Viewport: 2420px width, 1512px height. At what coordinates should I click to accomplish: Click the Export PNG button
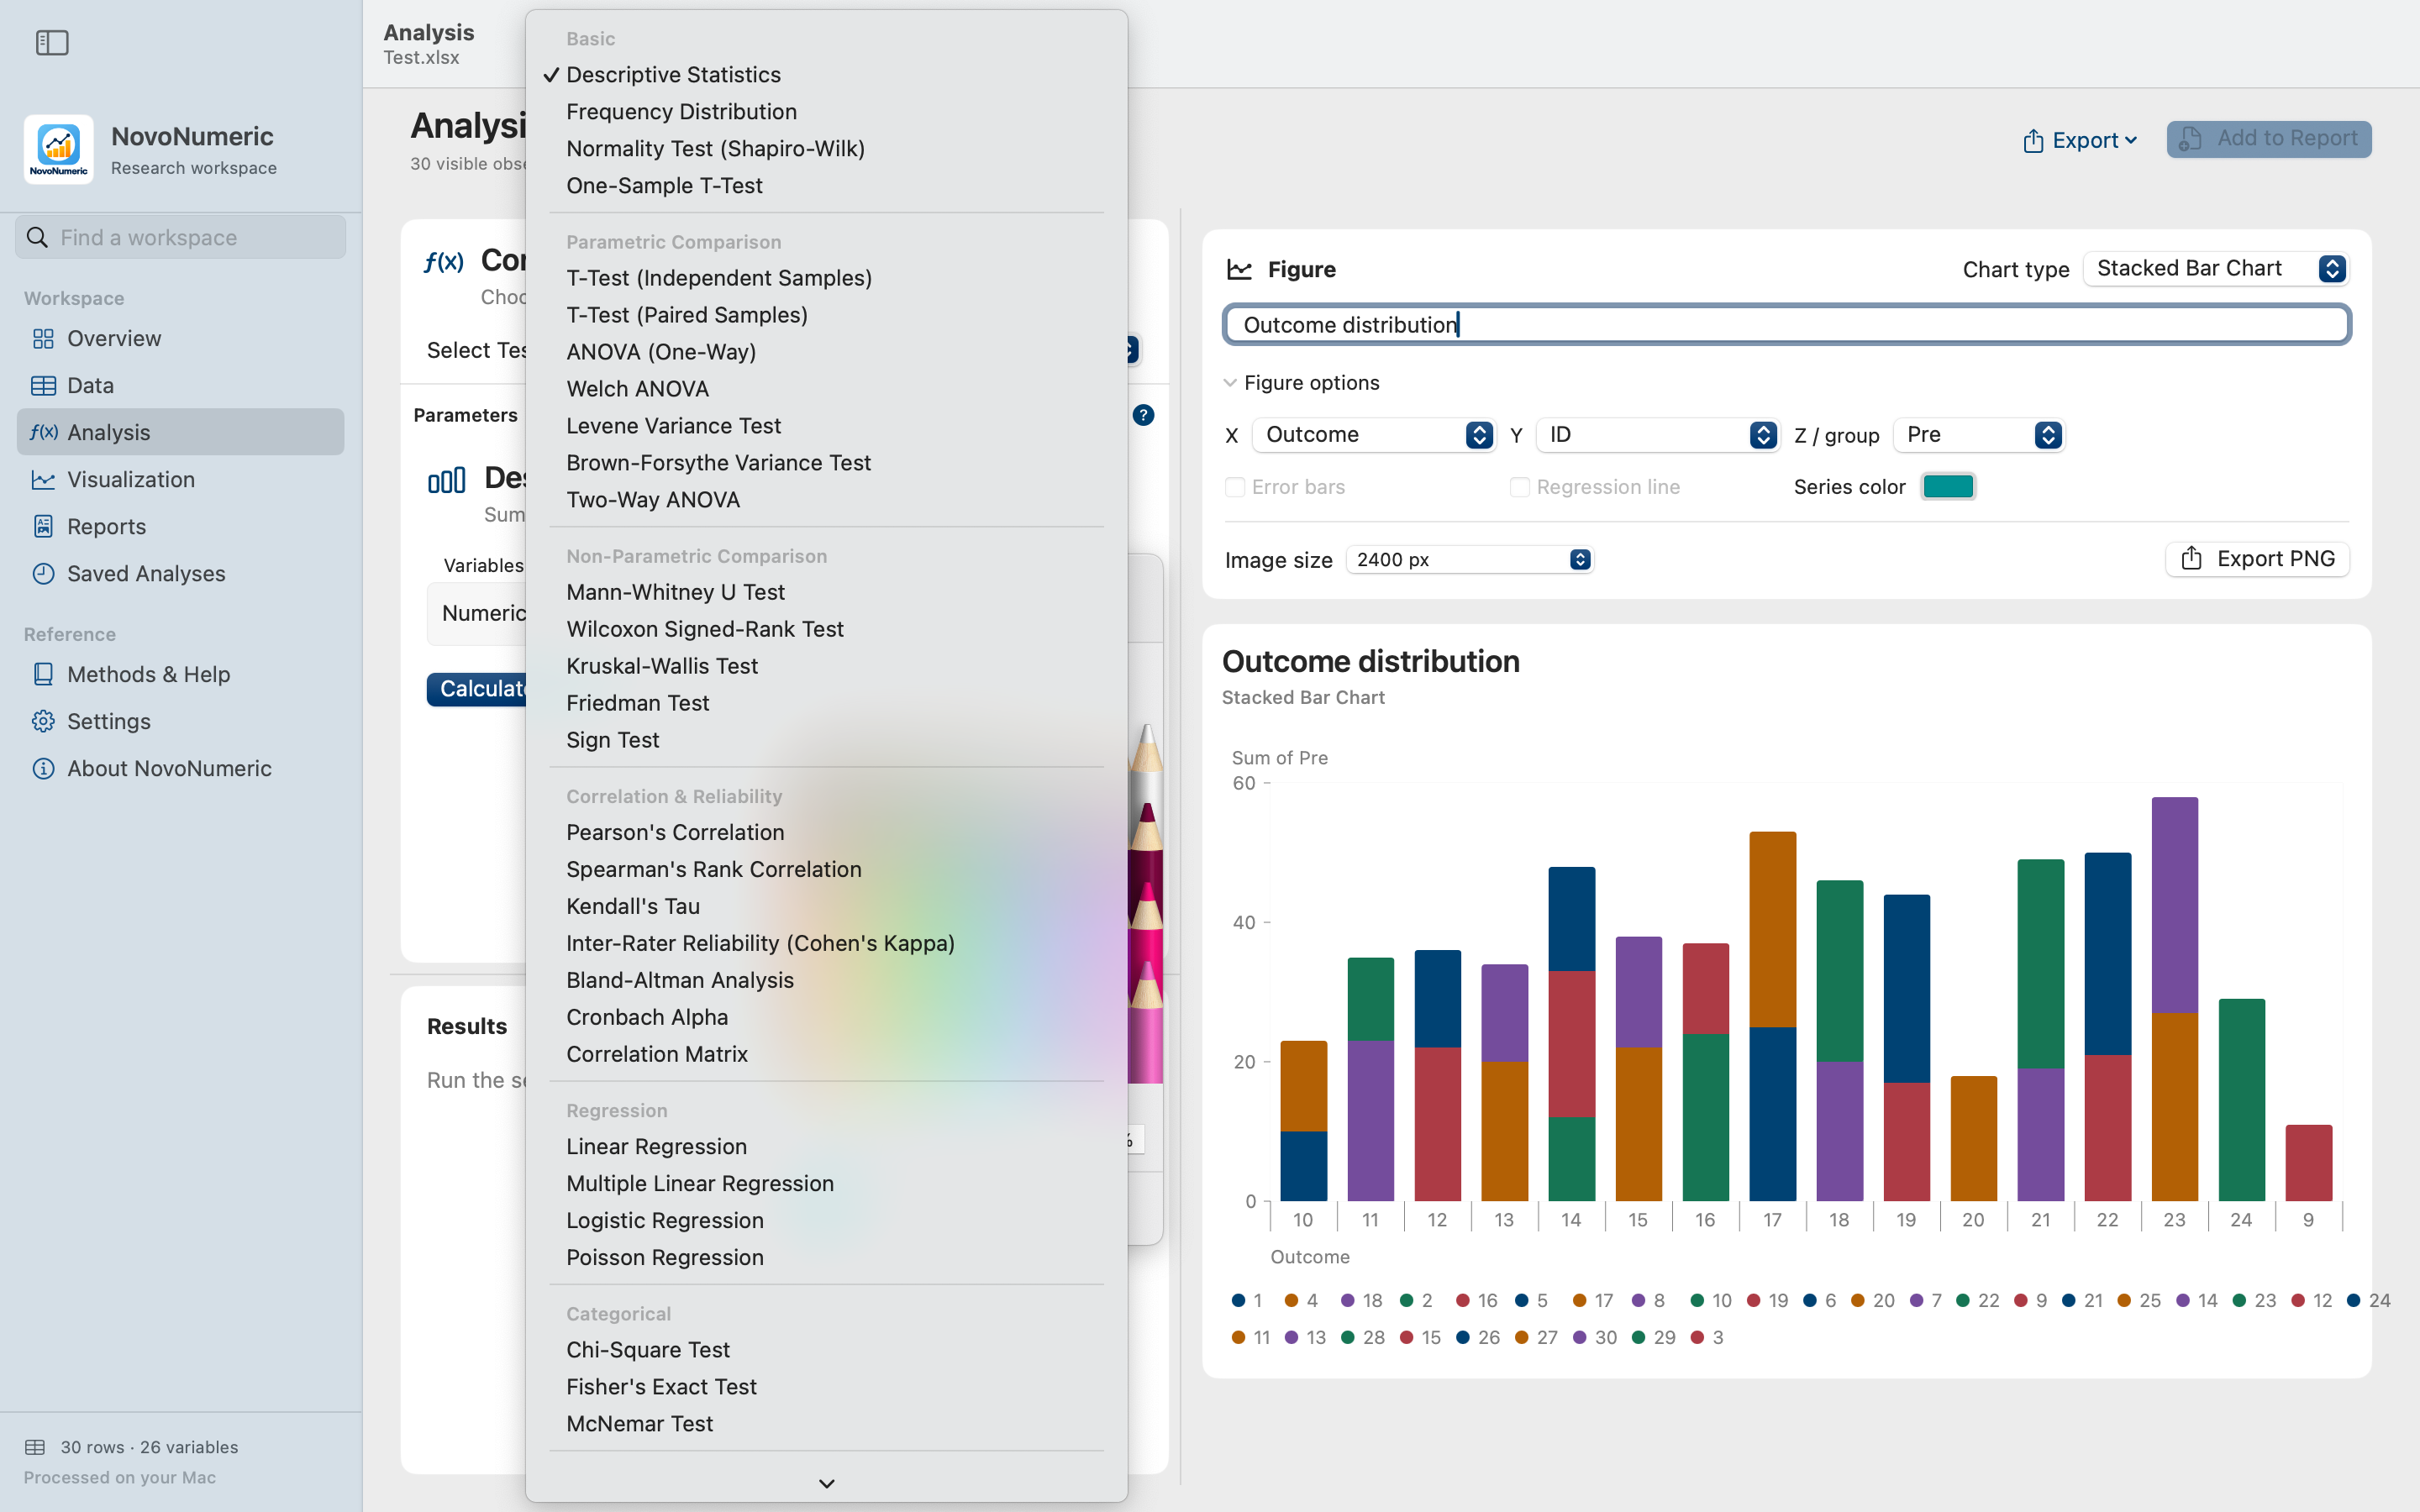(x=2257, y=559)
